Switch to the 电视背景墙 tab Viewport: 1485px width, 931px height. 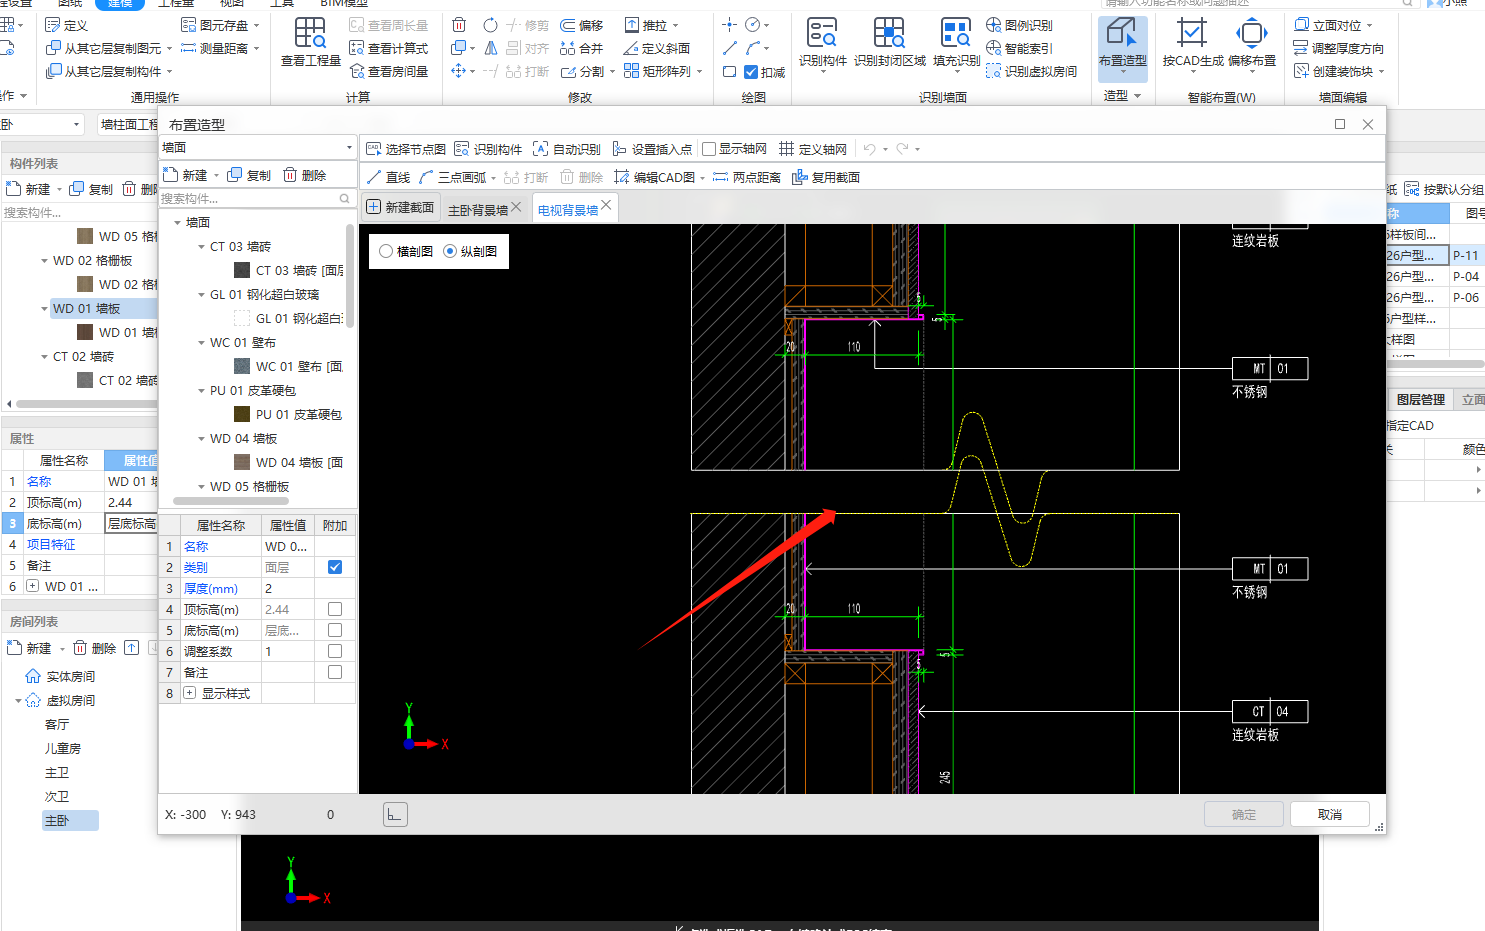coord(568,210)
